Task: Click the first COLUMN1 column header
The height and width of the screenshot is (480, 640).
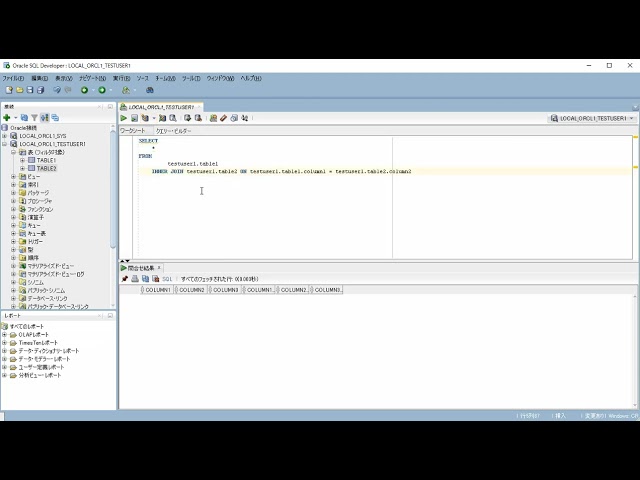Action: (x=157, y=290)
